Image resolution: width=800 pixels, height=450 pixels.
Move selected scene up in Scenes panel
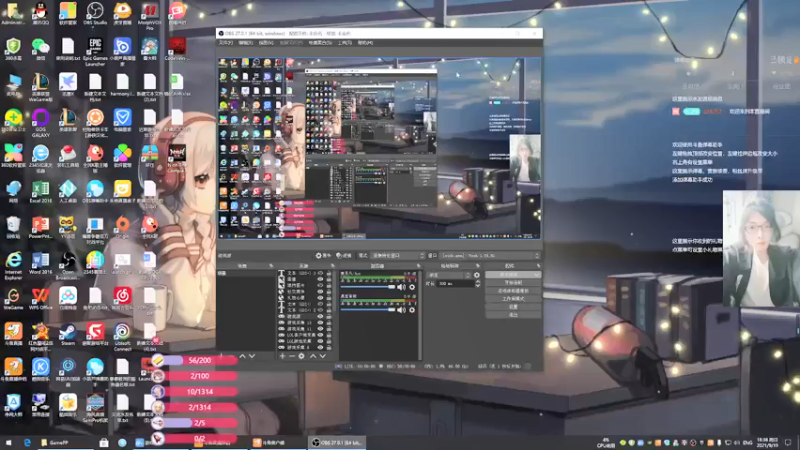click(242, 356)
